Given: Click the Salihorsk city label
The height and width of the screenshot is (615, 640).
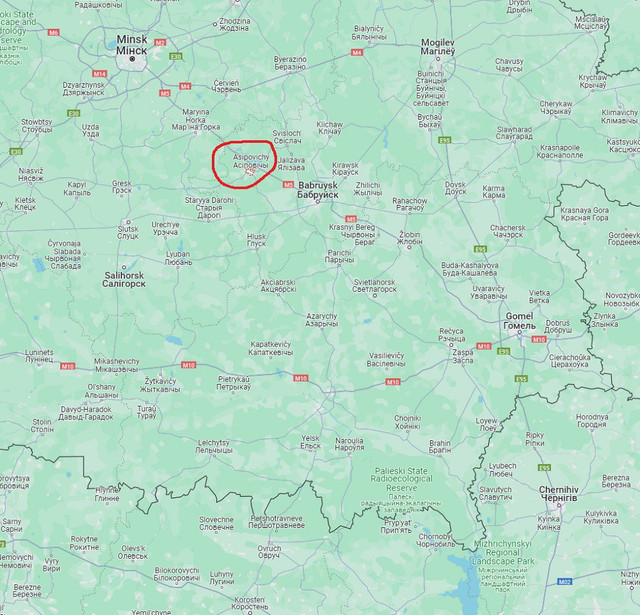Looking at the screenshot, I should (x=124, y=280).
